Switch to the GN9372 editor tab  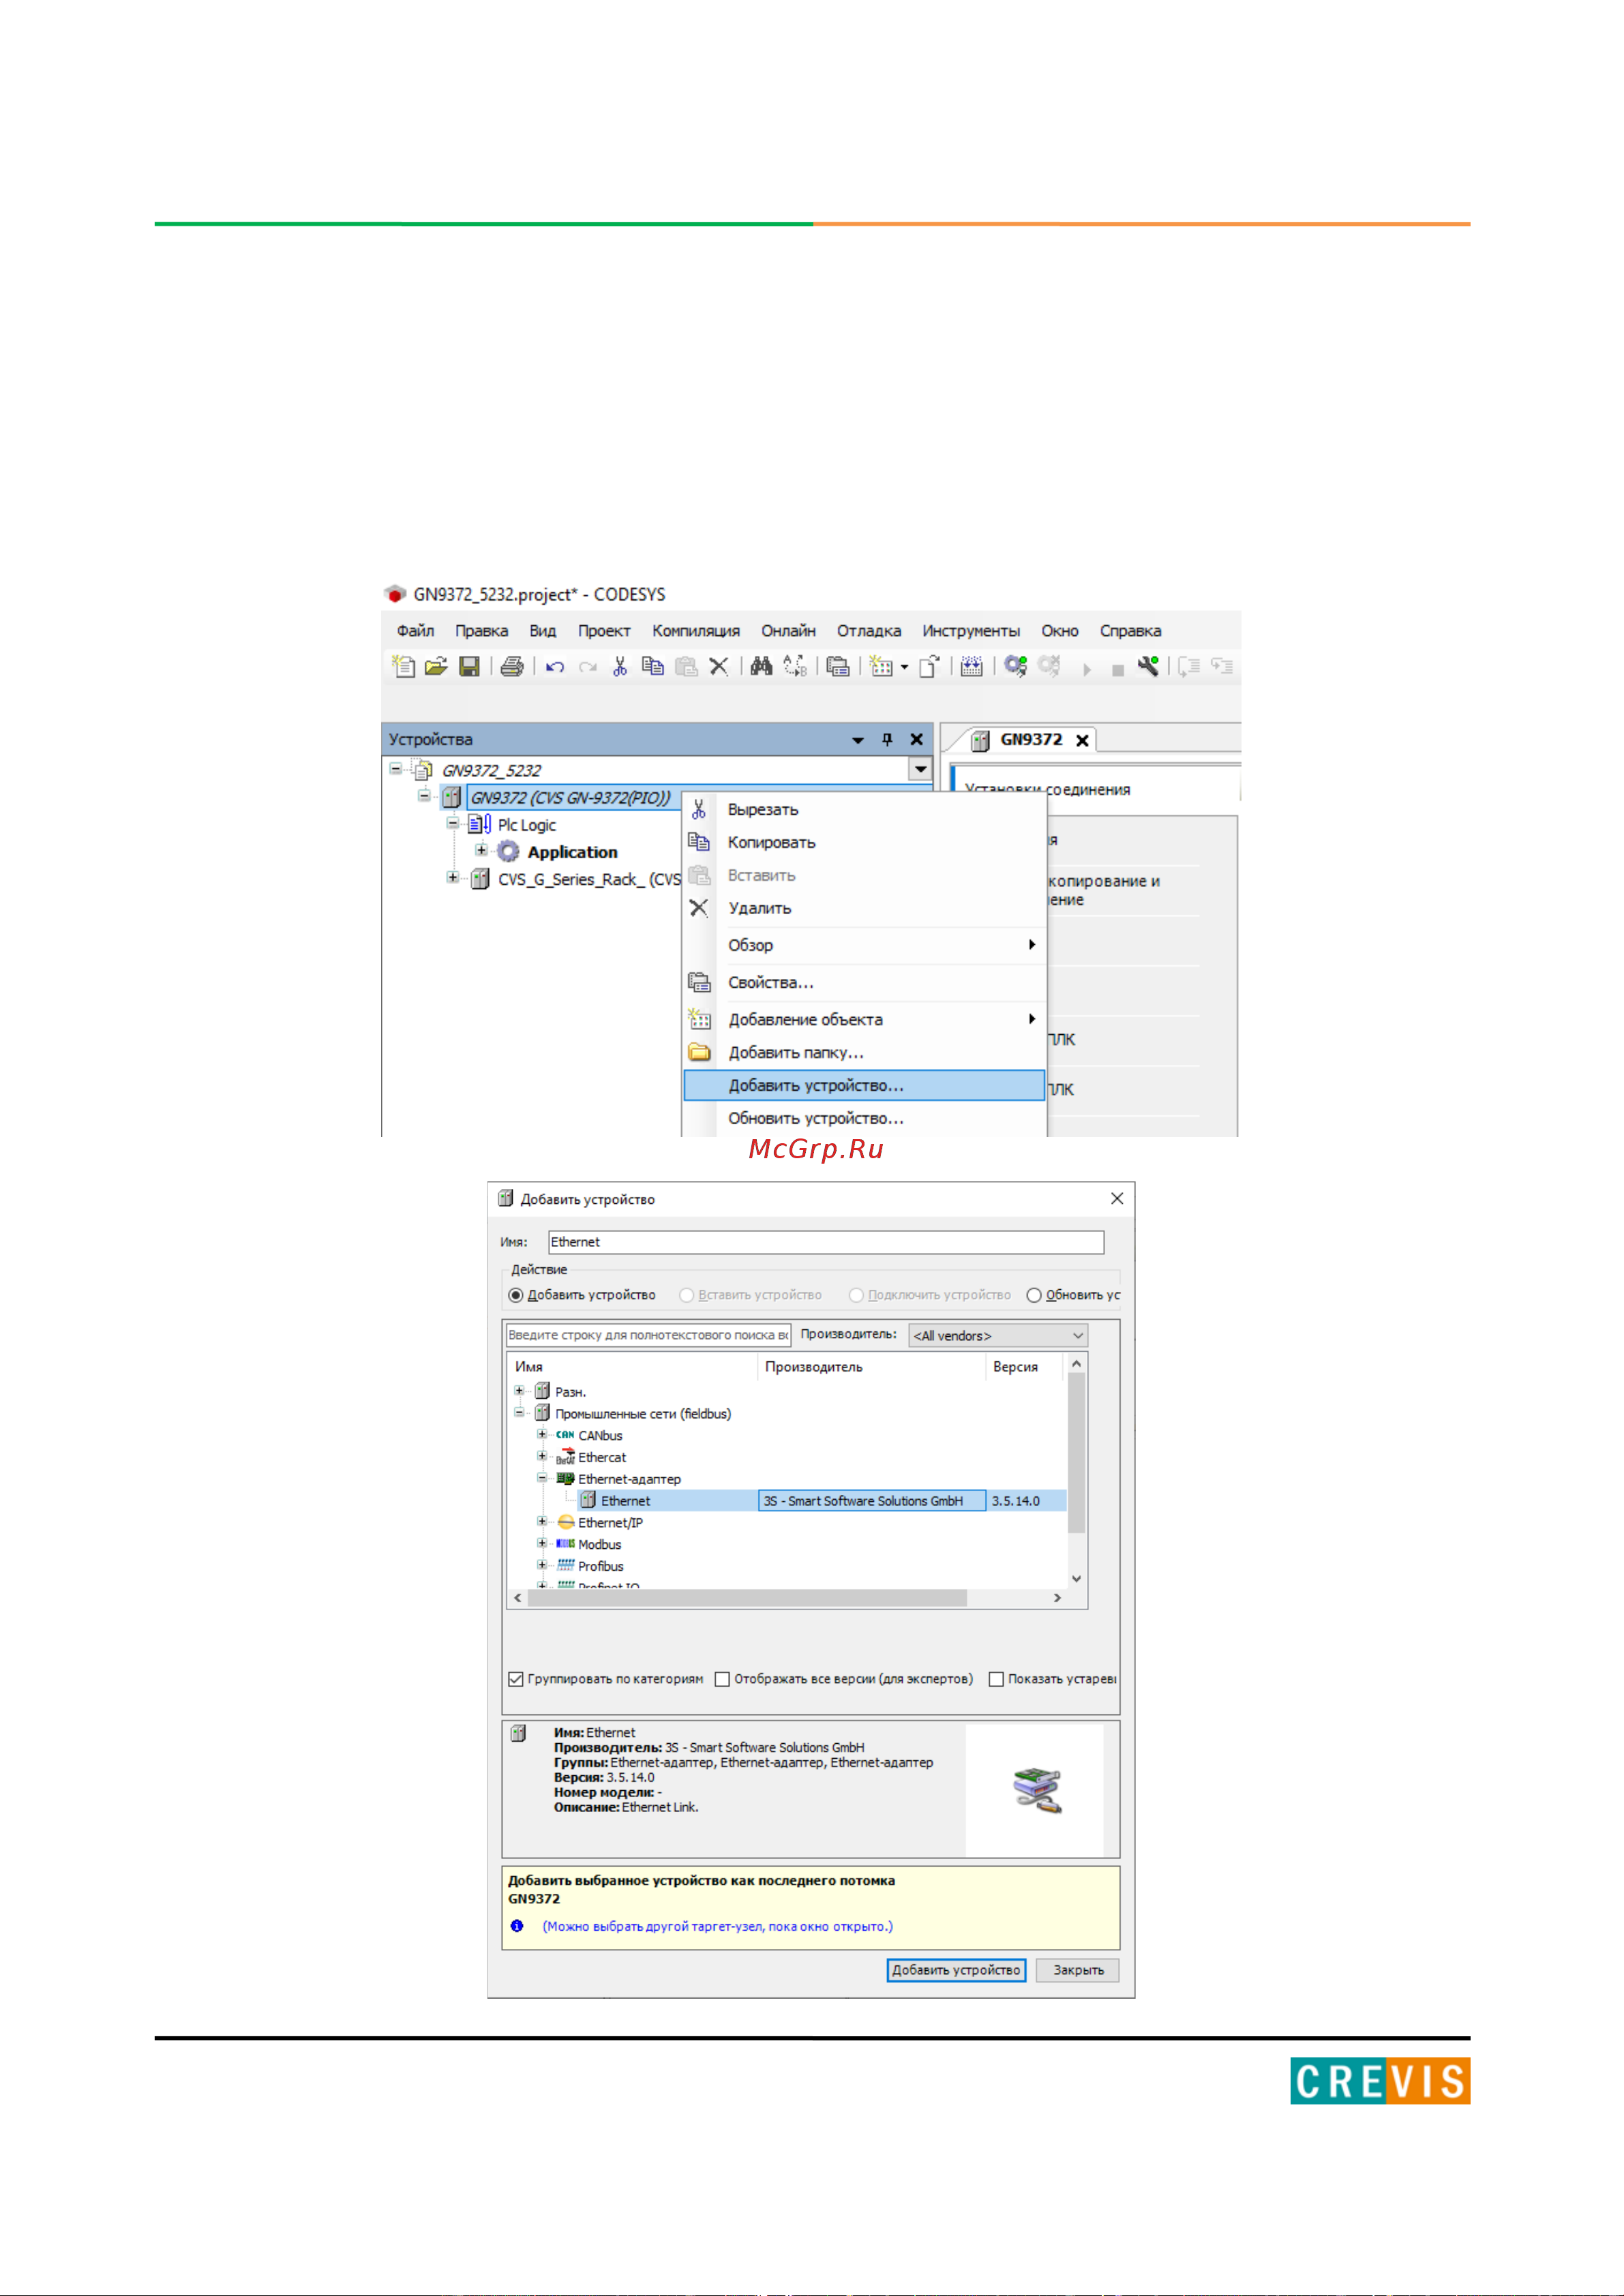1031,739
